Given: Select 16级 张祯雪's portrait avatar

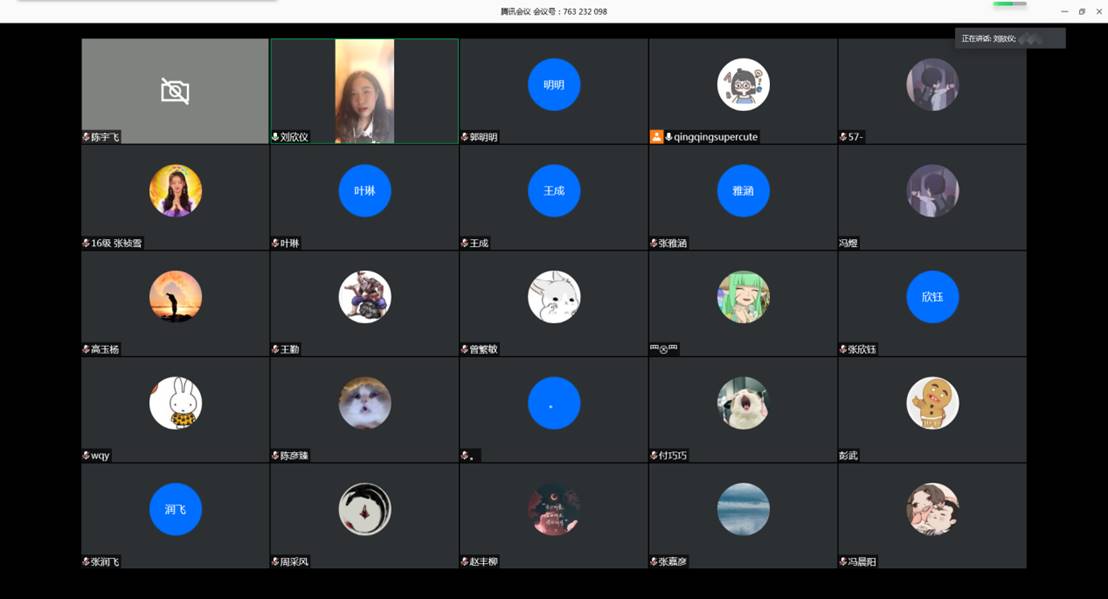Looking at the screenshot, I should 175,191.
